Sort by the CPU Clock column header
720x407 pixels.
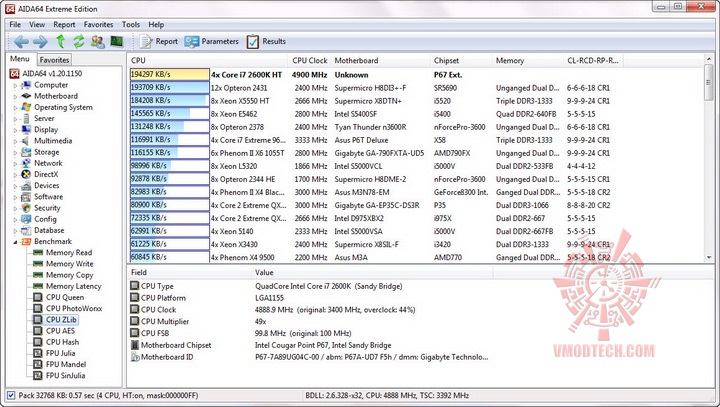click(x=309, y=61)
